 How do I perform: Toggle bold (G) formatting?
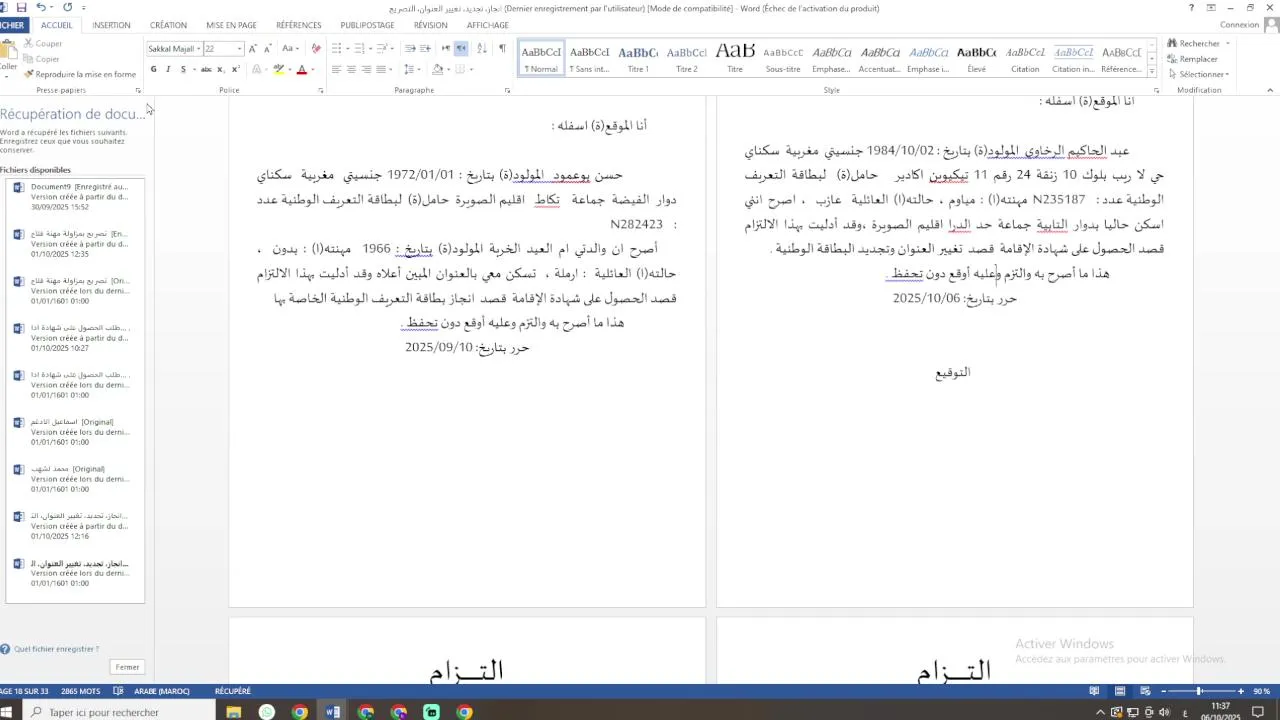[x=153, y=70]
